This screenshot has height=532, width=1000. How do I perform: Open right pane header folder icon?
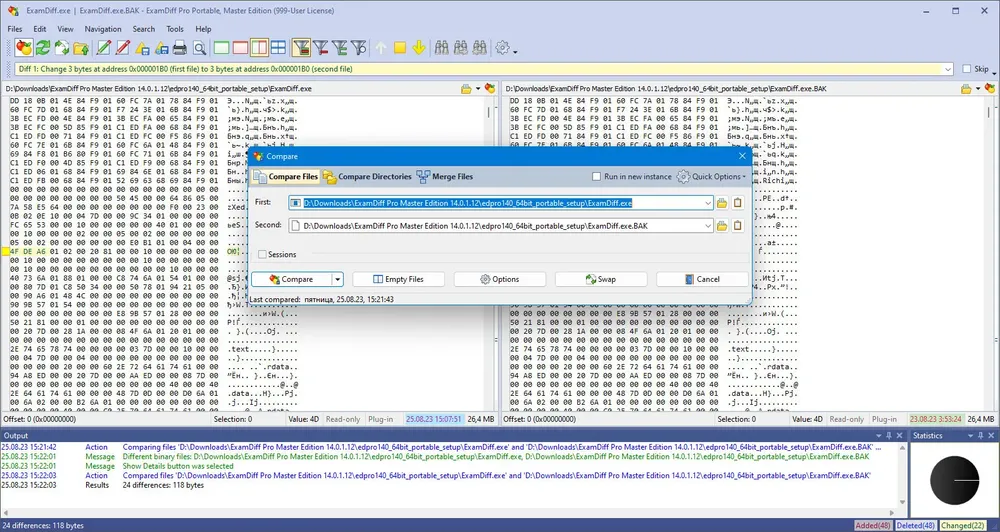966,89
